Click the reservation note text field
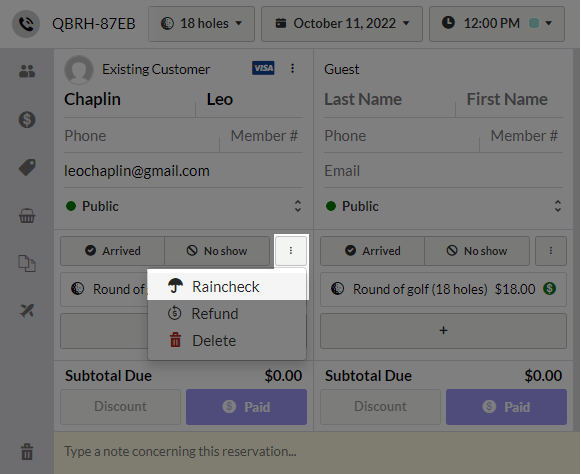Image resolution: width=581 pixels, height=474 pixels. [x=316, y=452]
